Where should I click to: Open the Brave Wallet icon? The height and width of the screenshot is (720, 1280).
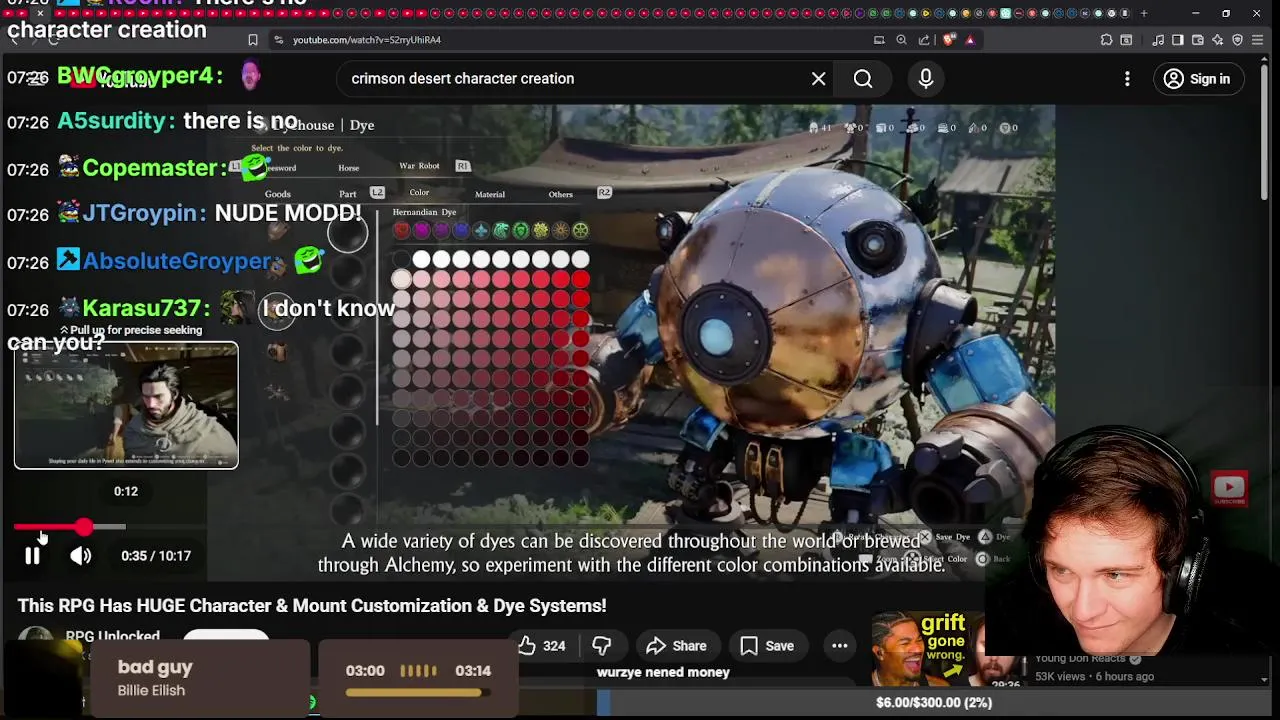pos(1198,40)
